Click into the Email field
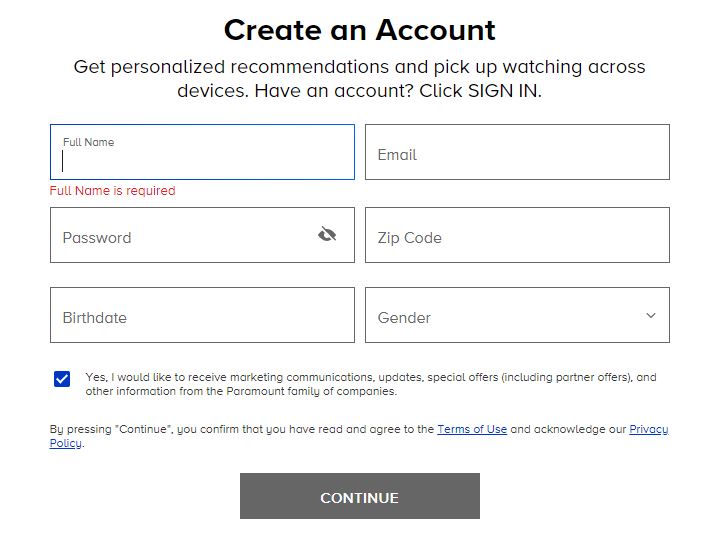Image resolution: width=706 pixels, height=536 pixels. (517, 153)
